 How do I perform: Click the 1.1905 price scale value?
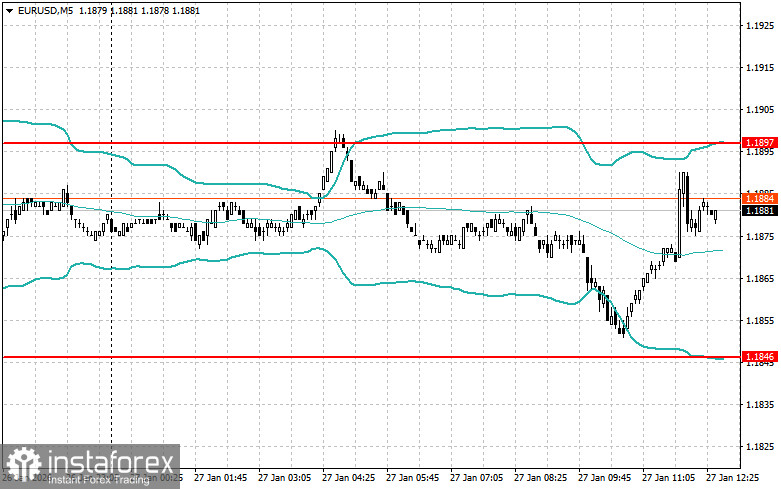pos(760,110)
